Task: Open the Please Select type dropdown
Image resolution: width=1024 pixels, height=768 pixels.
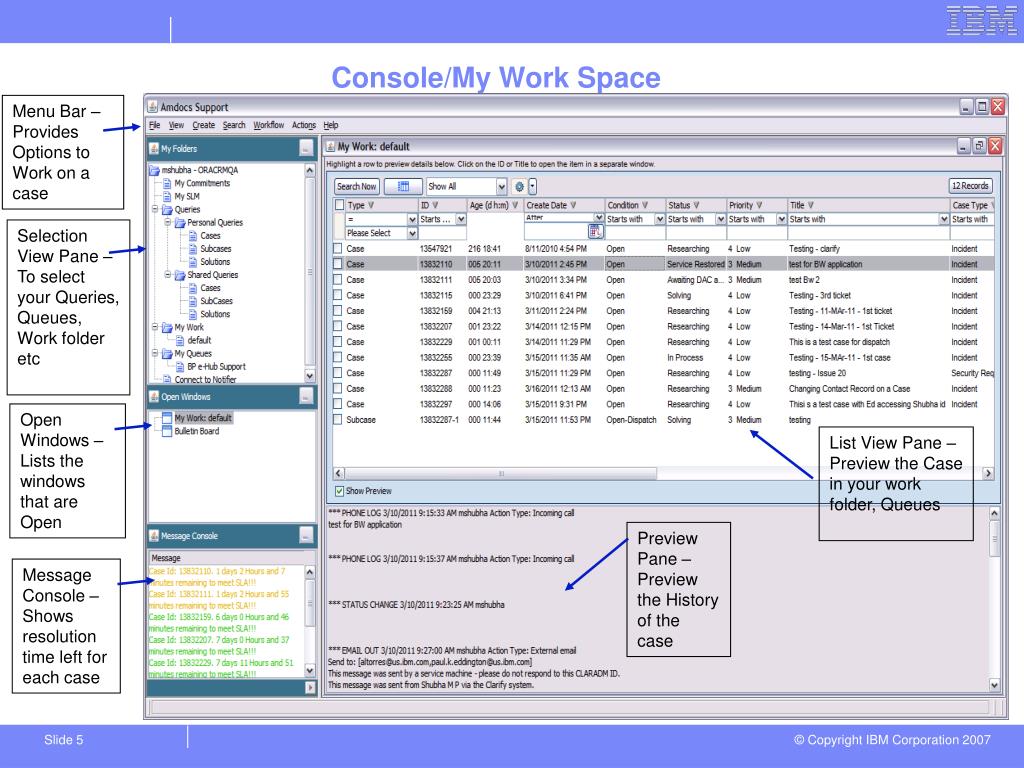Action: point(412,233)
